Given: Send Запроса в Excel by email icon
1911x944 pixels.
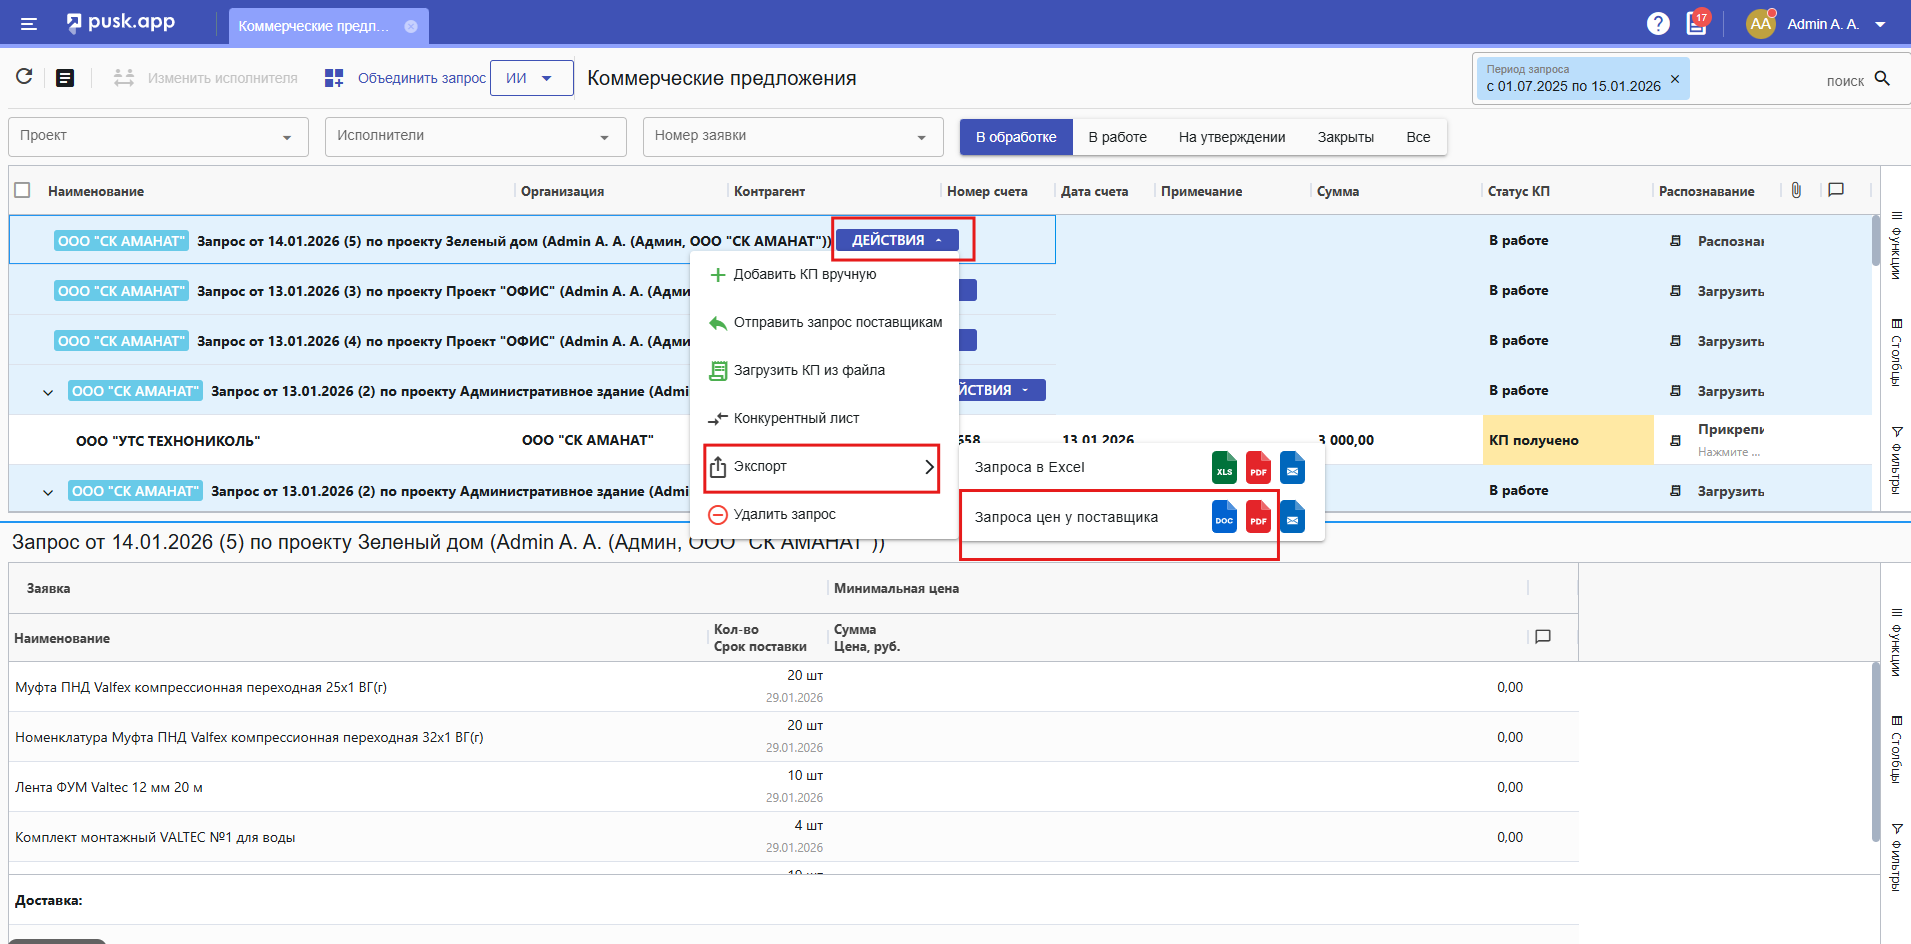Looking at the screenshot, I should click(x=1292, y=468).
